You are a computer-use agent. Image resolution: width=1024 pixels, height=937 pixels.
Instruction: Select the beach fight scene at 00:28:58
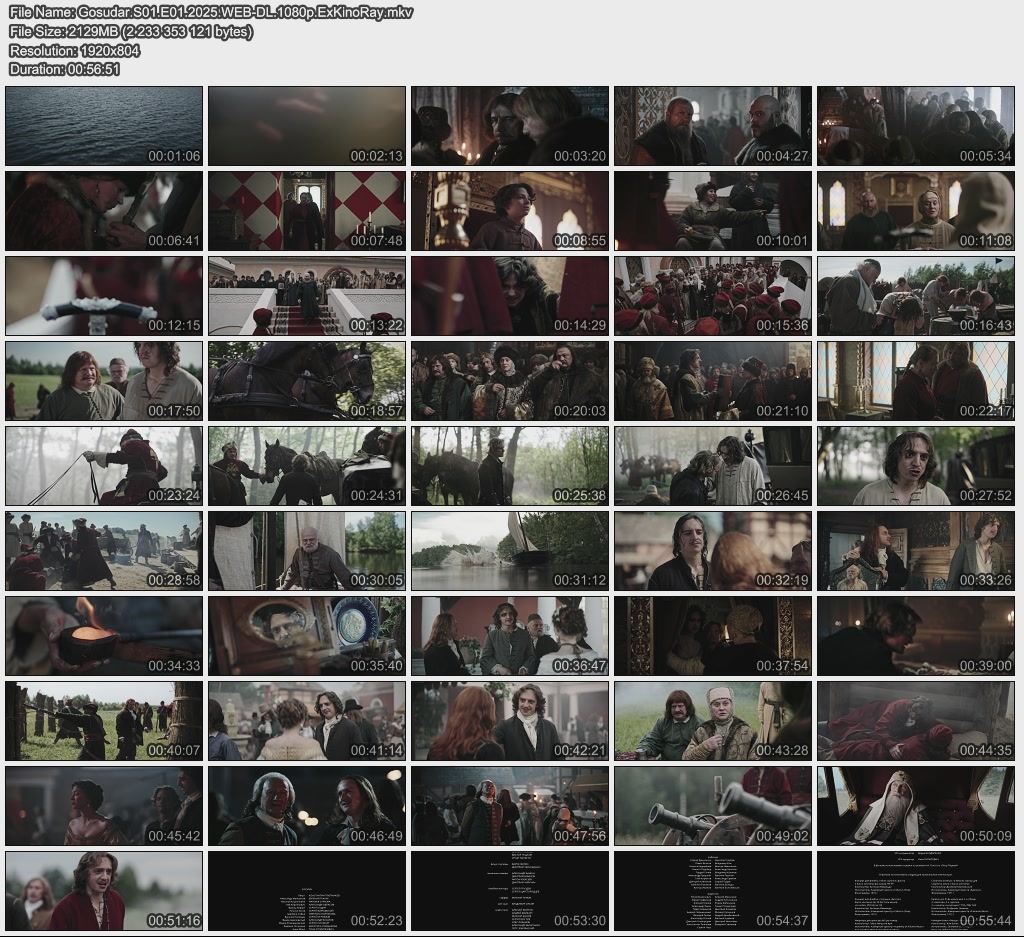104,551
